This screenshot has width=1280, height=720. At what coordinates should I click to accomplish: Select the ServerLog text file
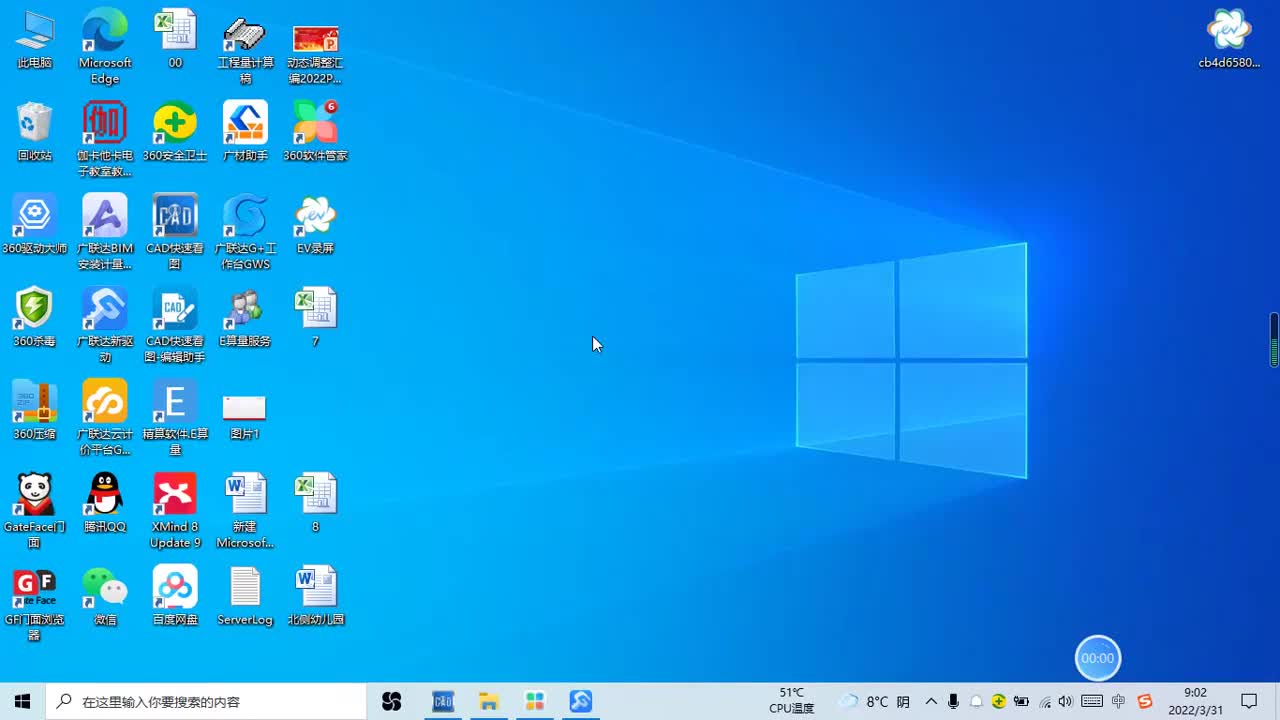[245, 597]
